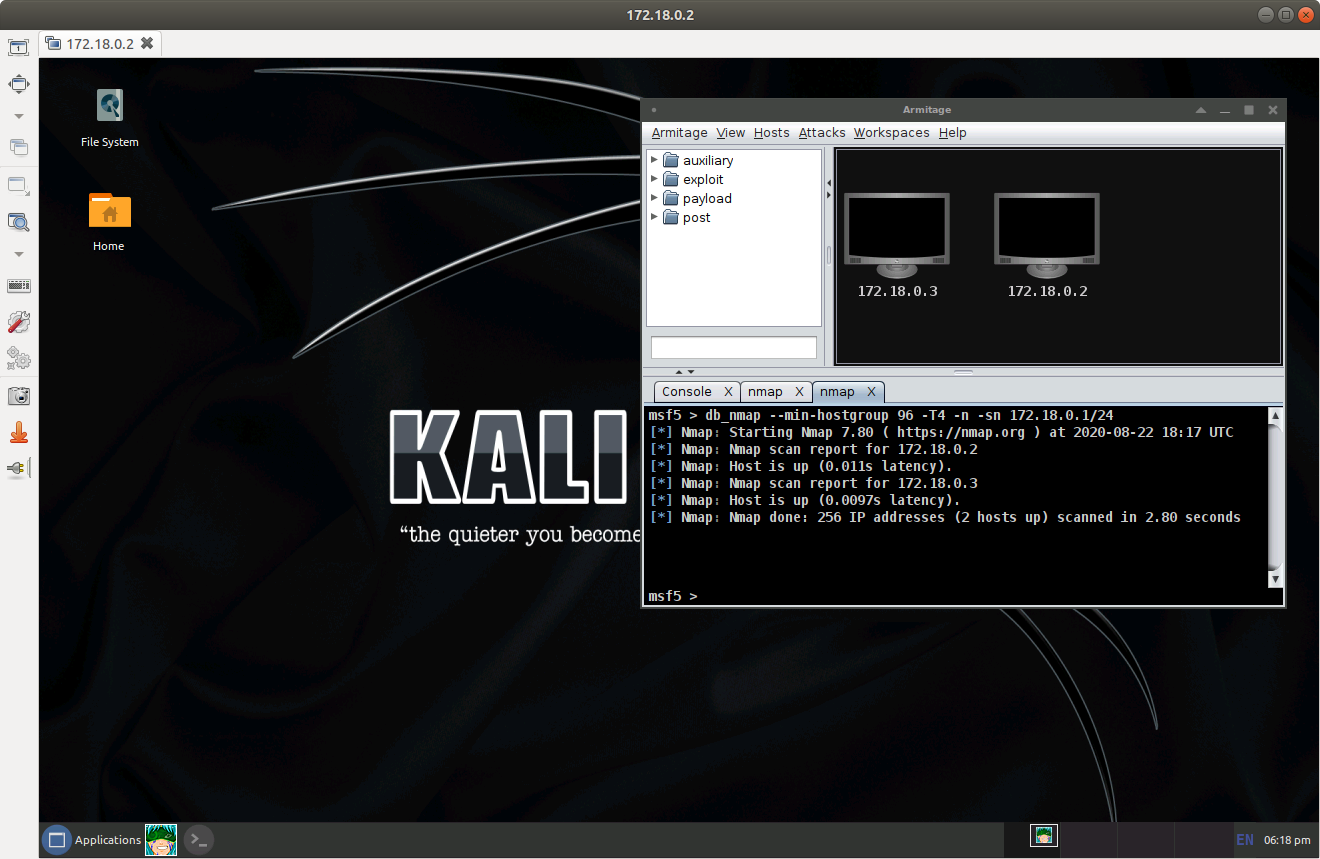Open scaling options arrow below the magnifier icon
Viewport: 1320px width, 859px height.
[18, 254]
